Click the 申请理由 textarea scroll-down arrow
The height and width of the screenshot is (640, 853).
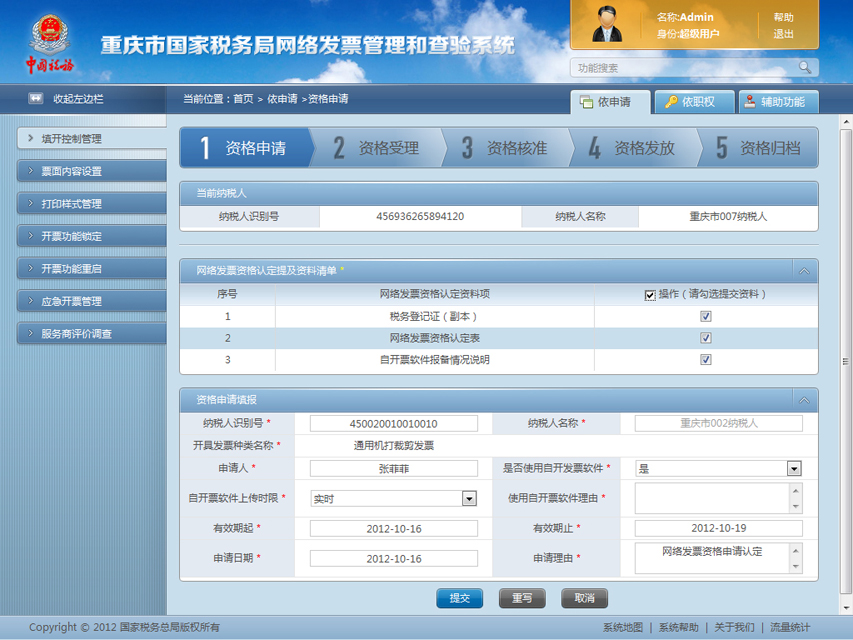coord(796,567)
